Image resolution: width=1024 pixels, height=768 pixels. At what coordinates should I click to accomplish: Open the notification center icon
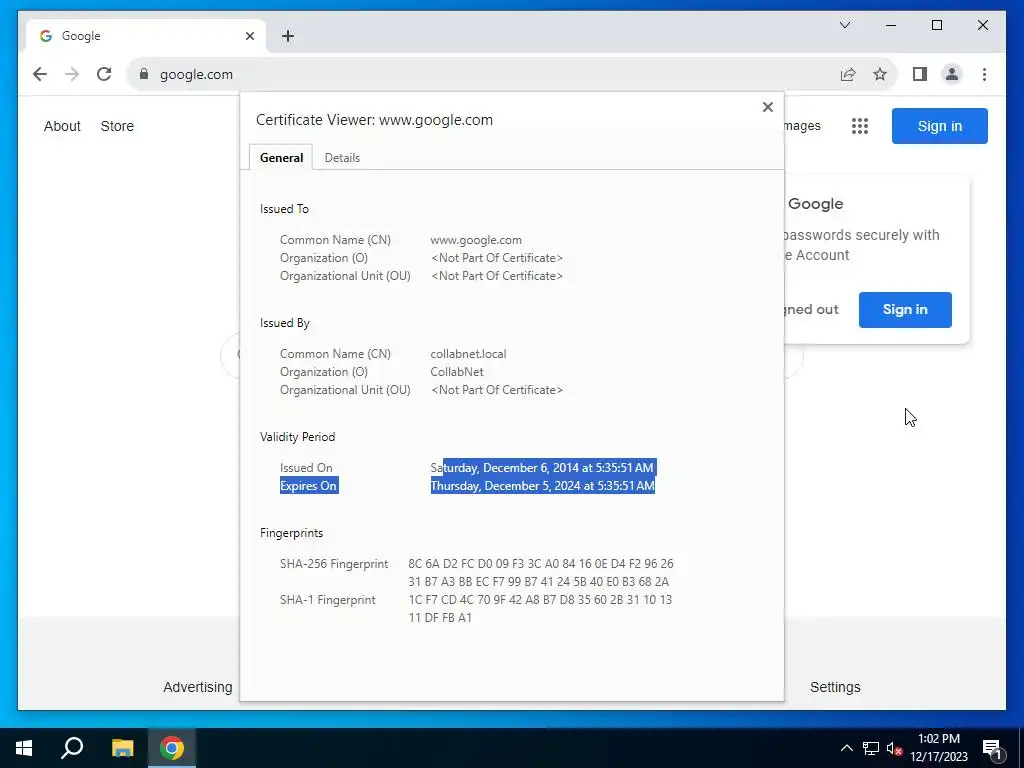point(991,748)
